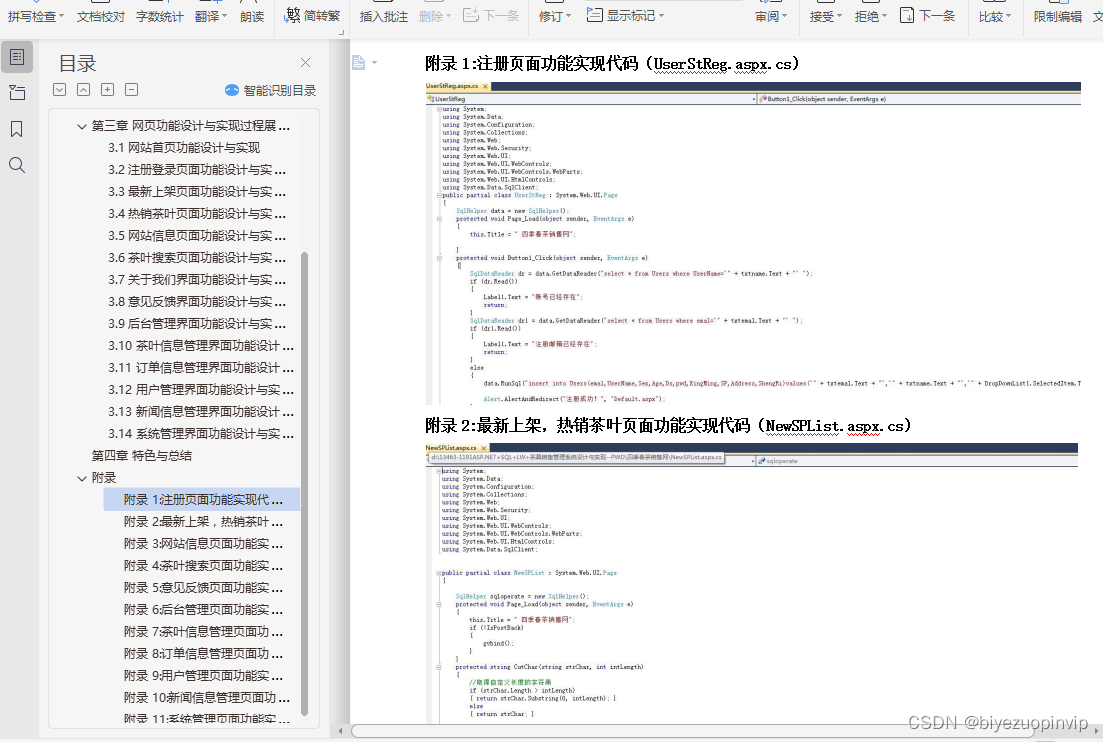
Task: Open the search magnifier in sidebar
Action: click(17, 165)
